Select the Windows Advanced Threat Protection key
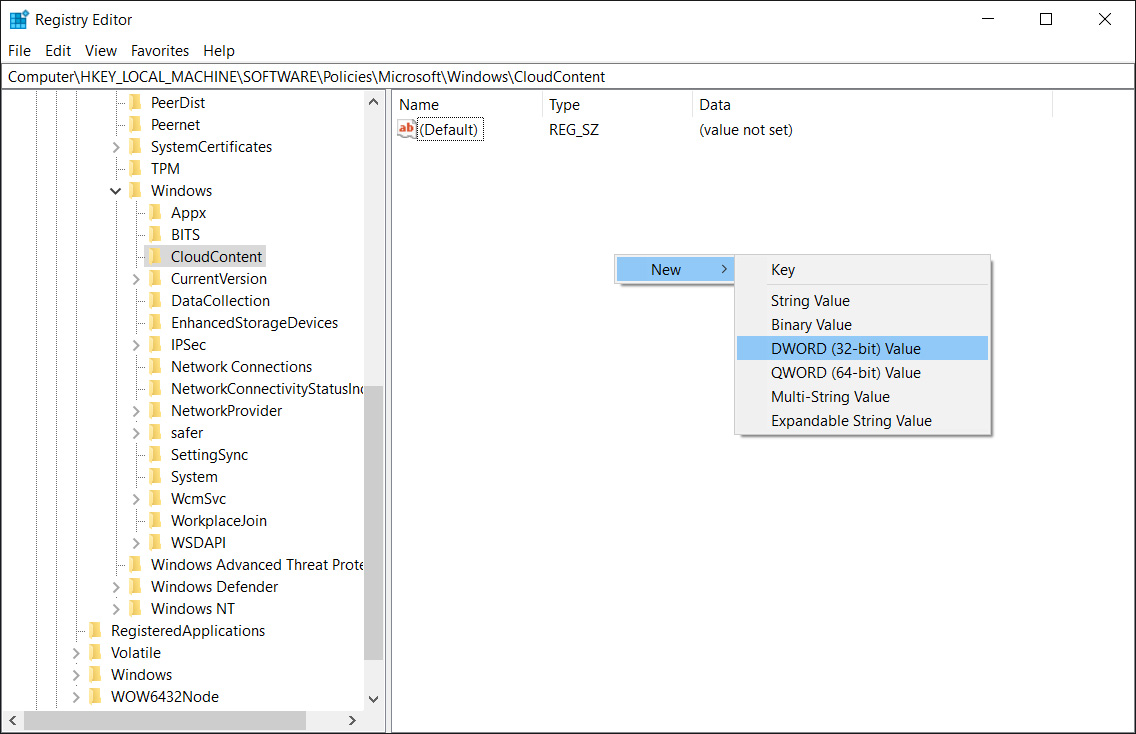Screen dimensions: 1136x734 pyautogui.click(x=256, y=564)
